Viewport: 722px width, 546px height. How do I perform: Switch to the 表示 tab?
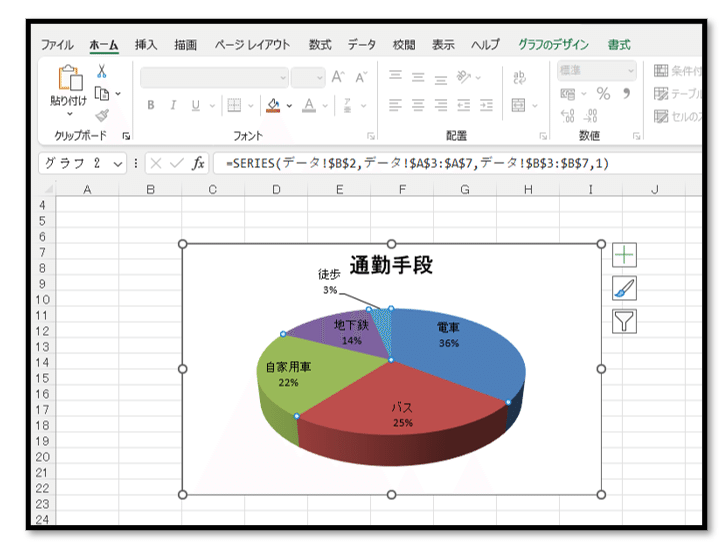443,45
